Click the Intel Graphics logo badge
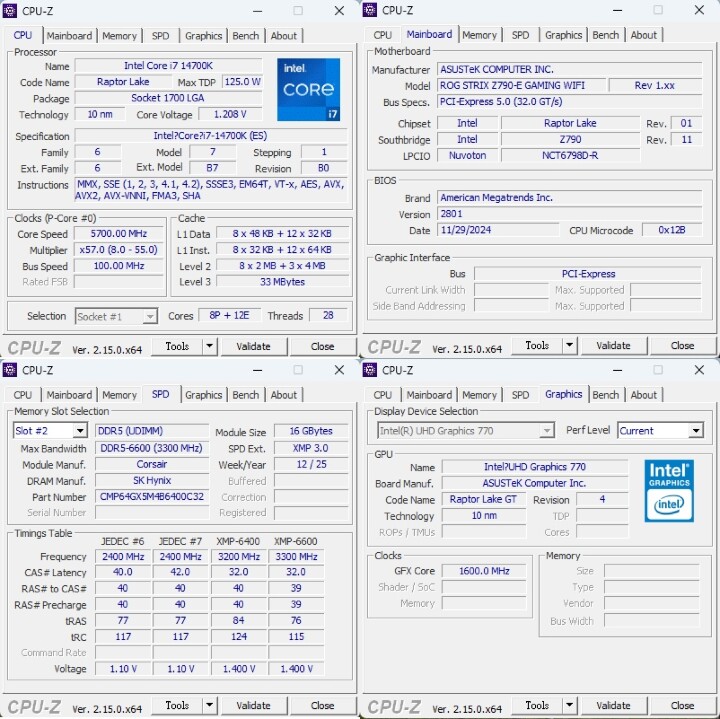This screenshot has height=719, width=720. pyautogui.click(x=669, y=491)
